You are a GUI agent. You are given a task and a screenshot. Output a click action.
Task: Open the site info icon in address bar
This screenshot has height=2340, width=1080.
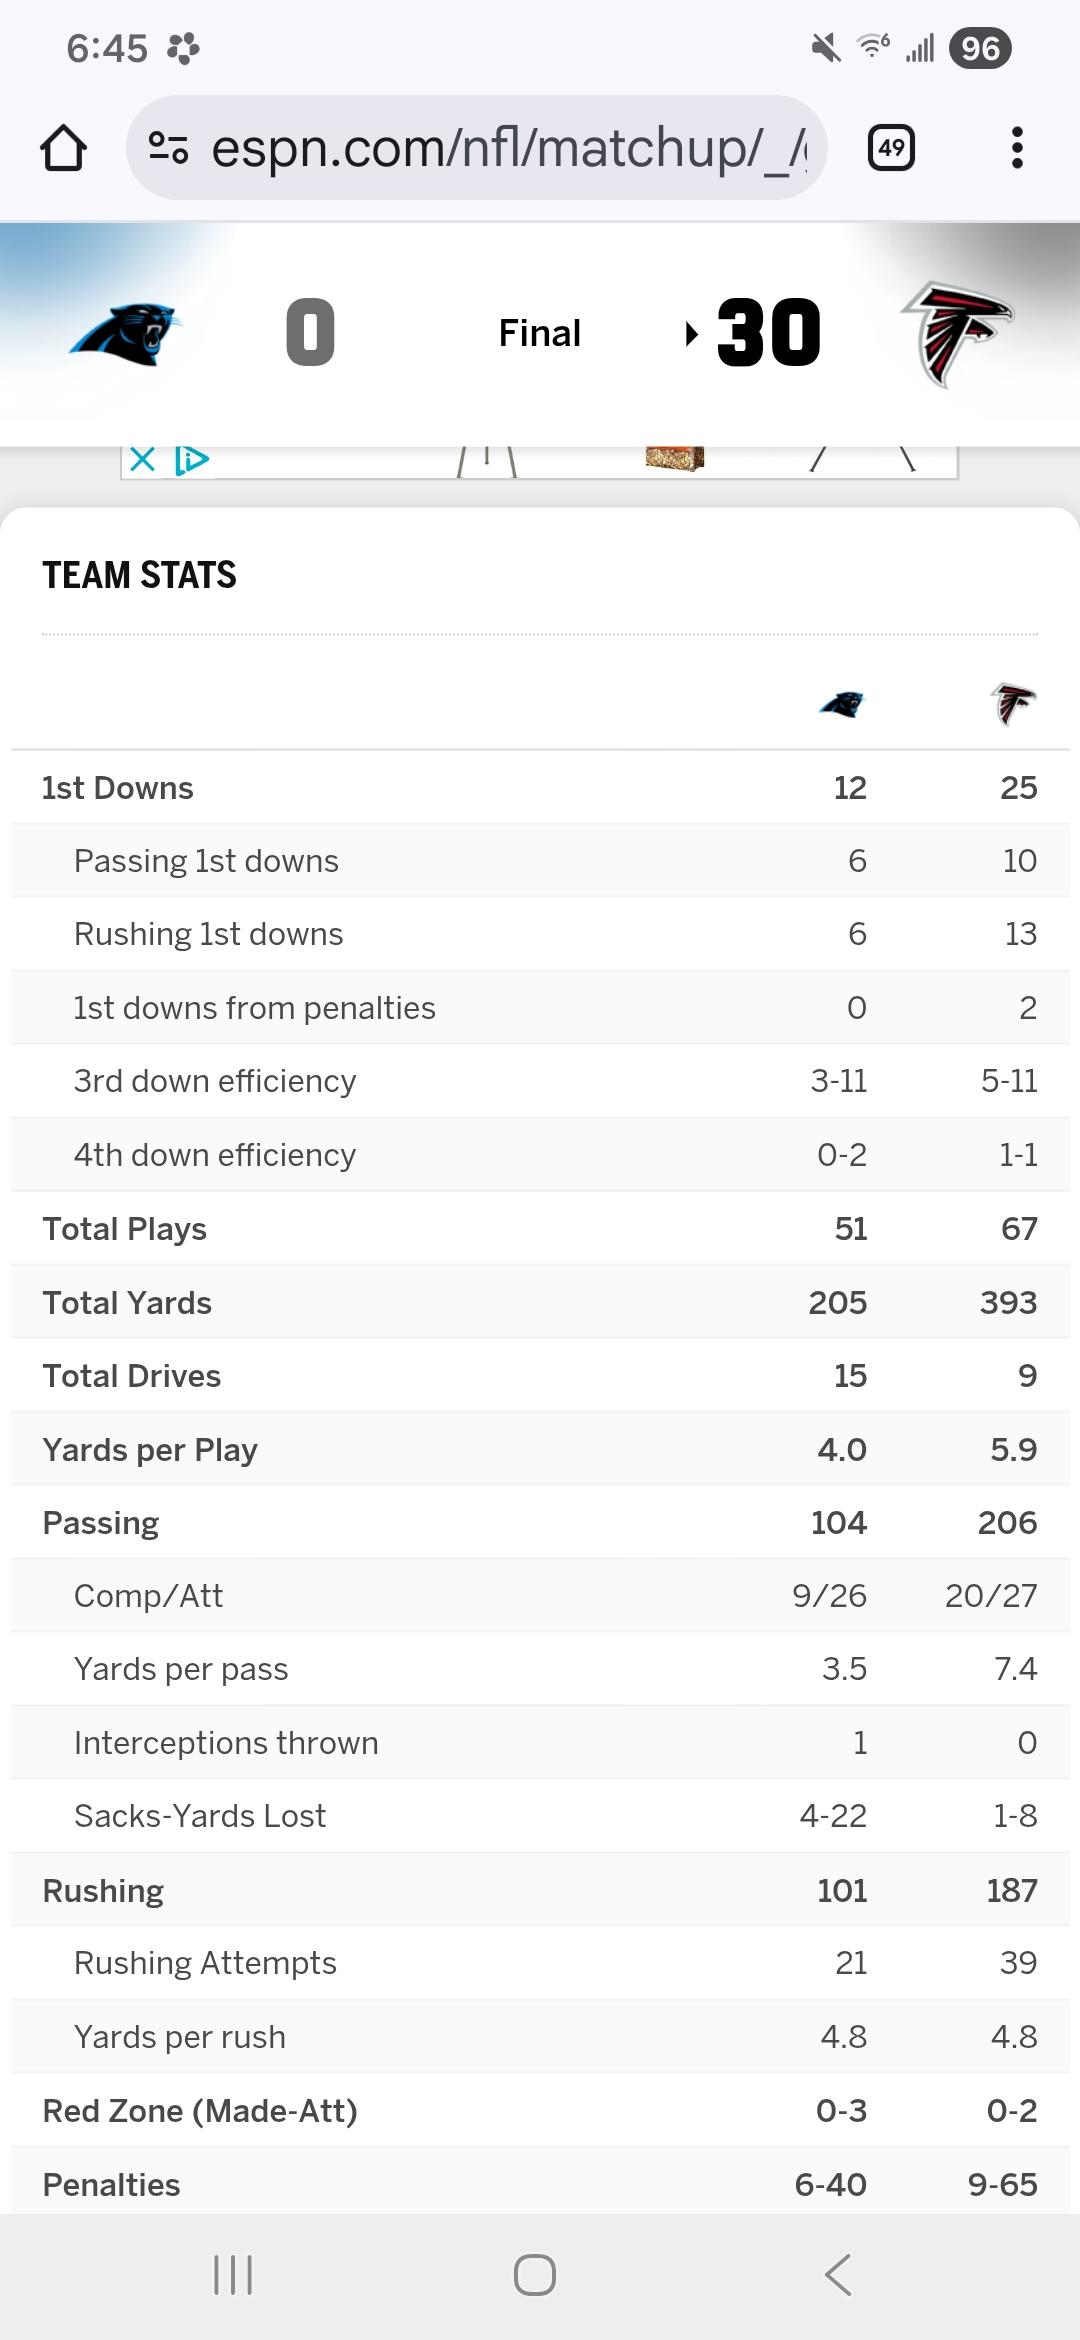tap(168, 148)
